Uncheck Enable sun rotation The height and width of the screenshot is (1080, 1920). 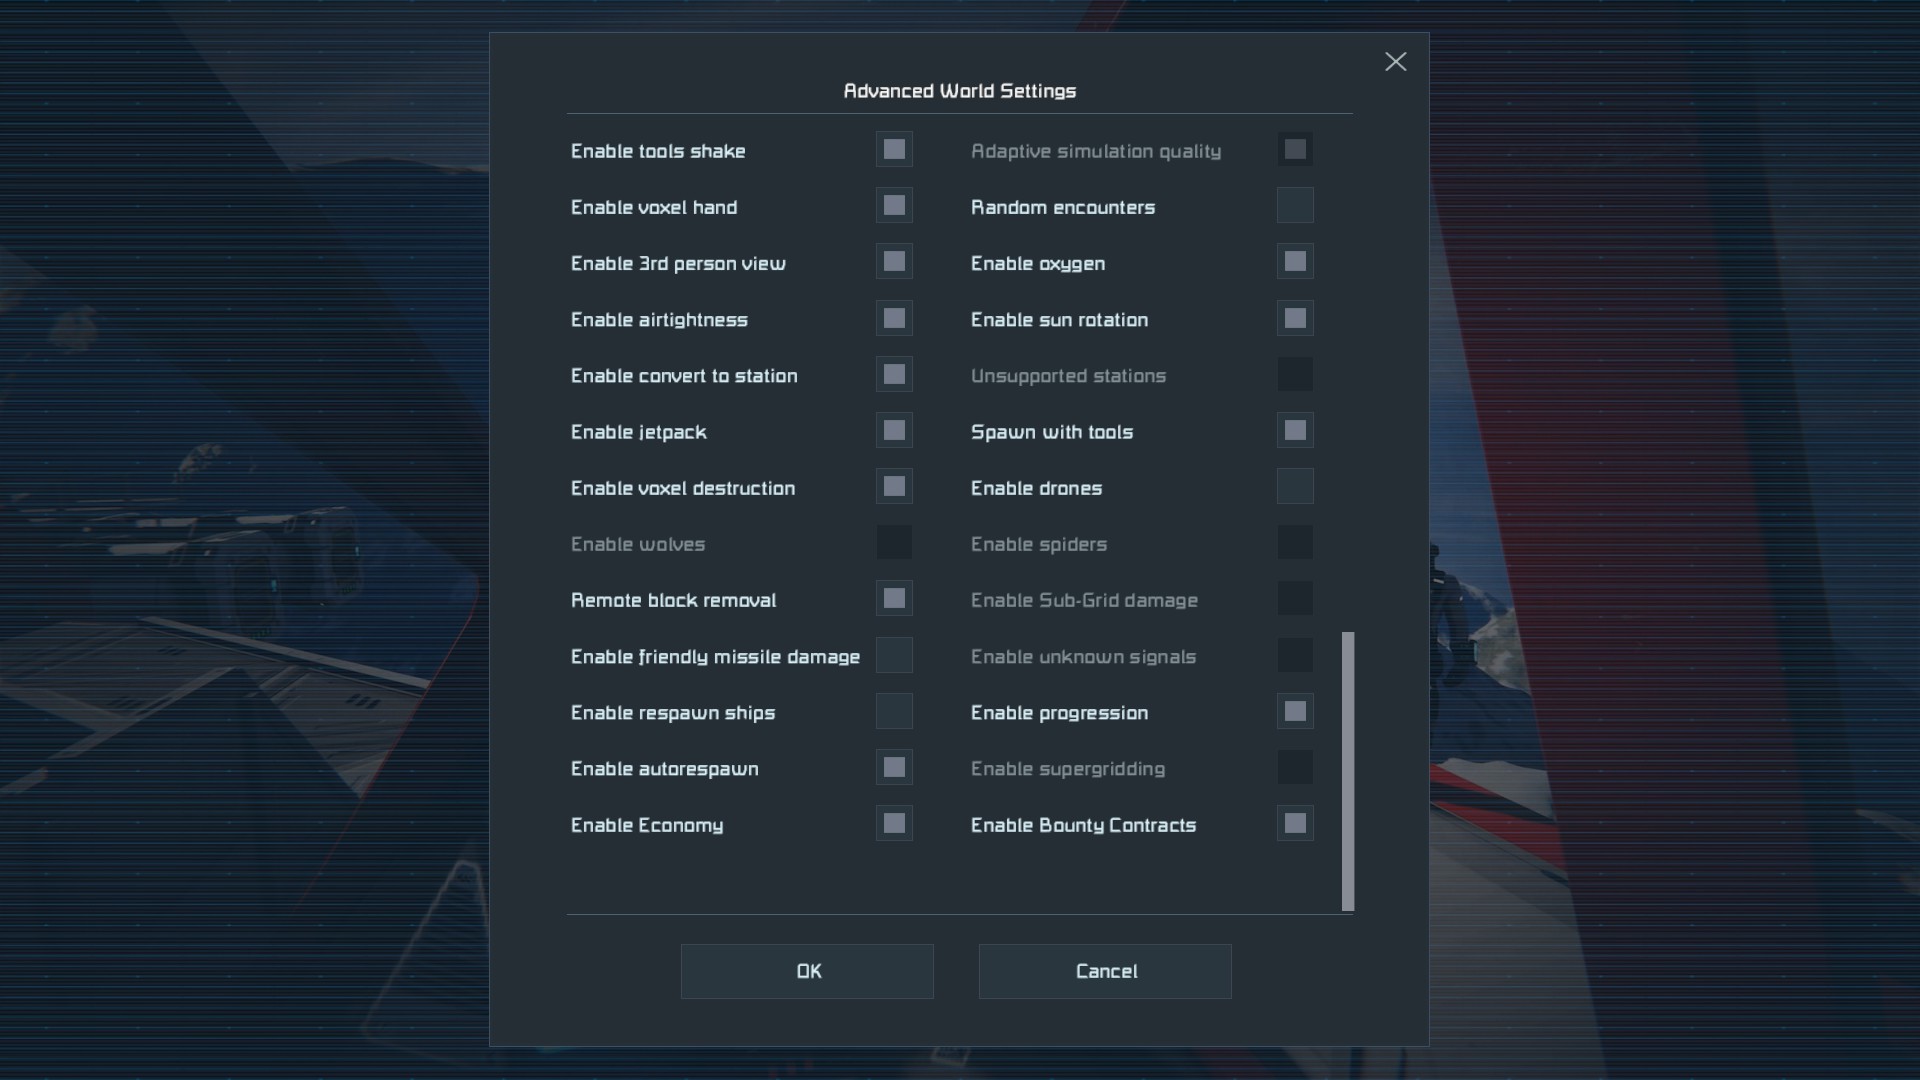(1295, 319)
